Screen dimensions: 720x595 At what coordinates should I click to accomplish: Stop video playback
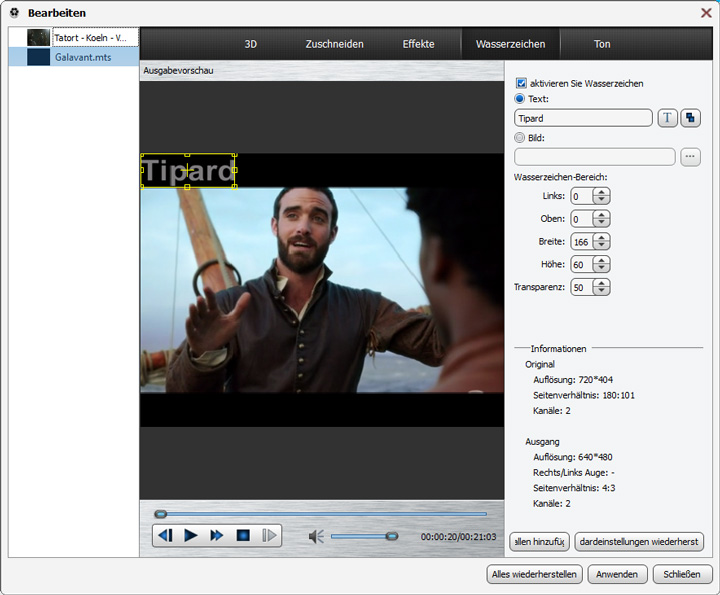243,535
